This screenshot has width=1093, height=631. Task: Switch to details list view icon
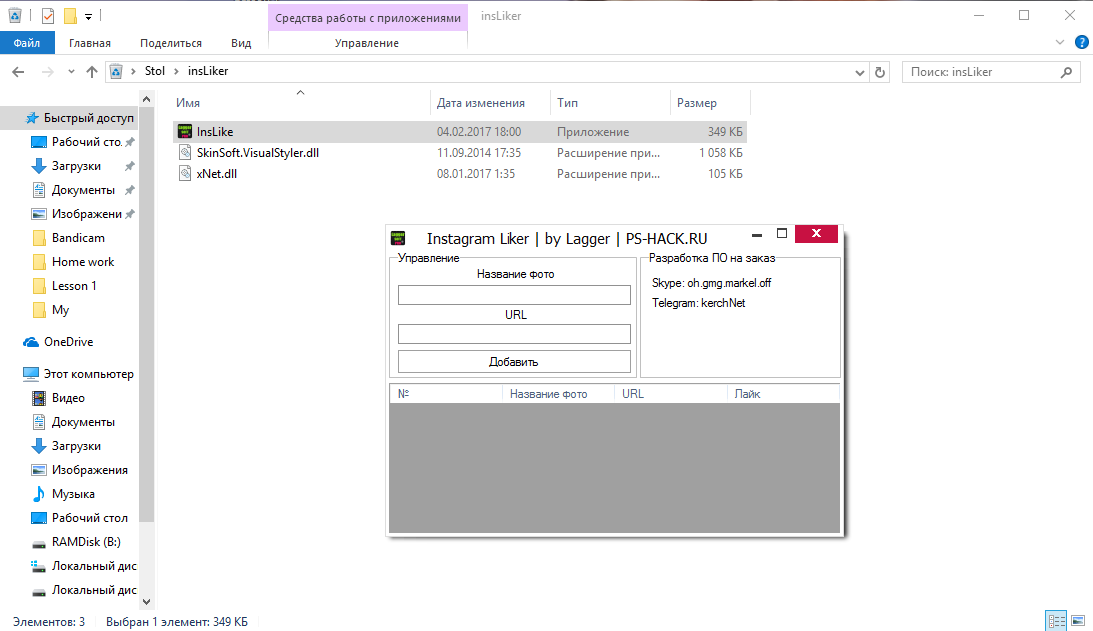(1056, 620)
